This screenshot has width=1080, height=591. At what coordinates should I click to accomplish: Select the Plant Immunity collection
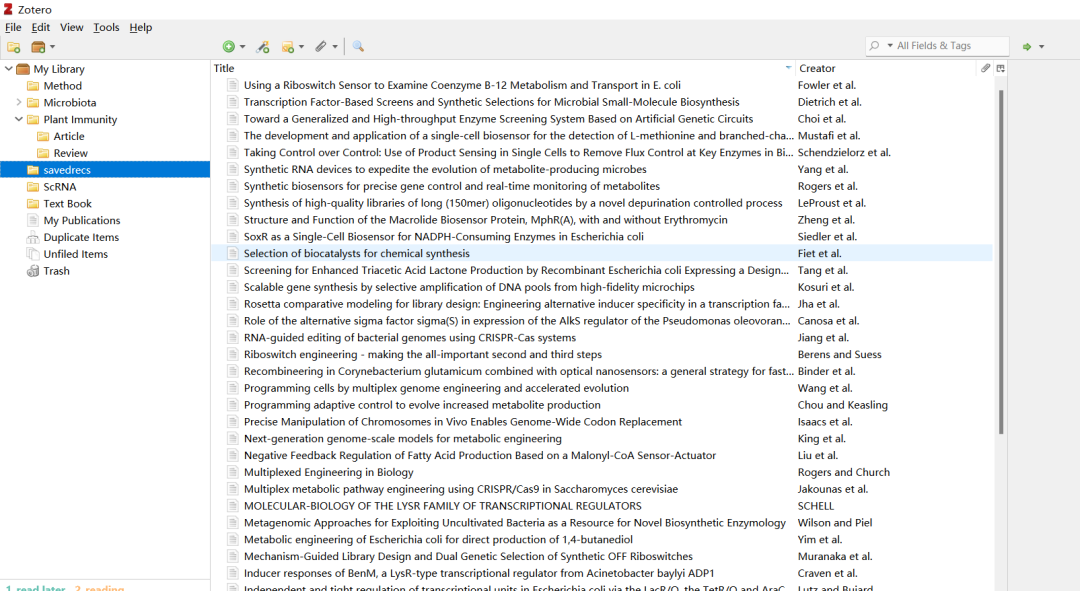(x=80, y=119)
